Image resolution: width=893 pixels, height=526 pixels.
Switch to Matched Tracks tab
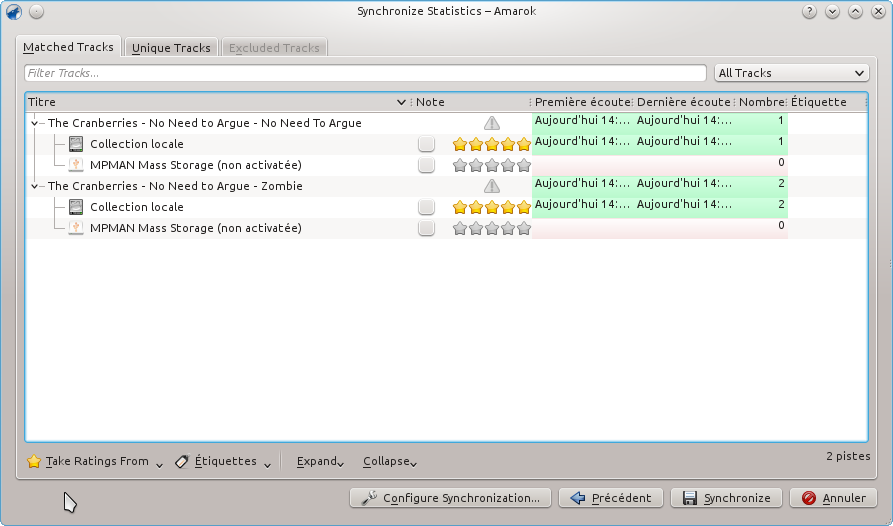tap(68, 47)
